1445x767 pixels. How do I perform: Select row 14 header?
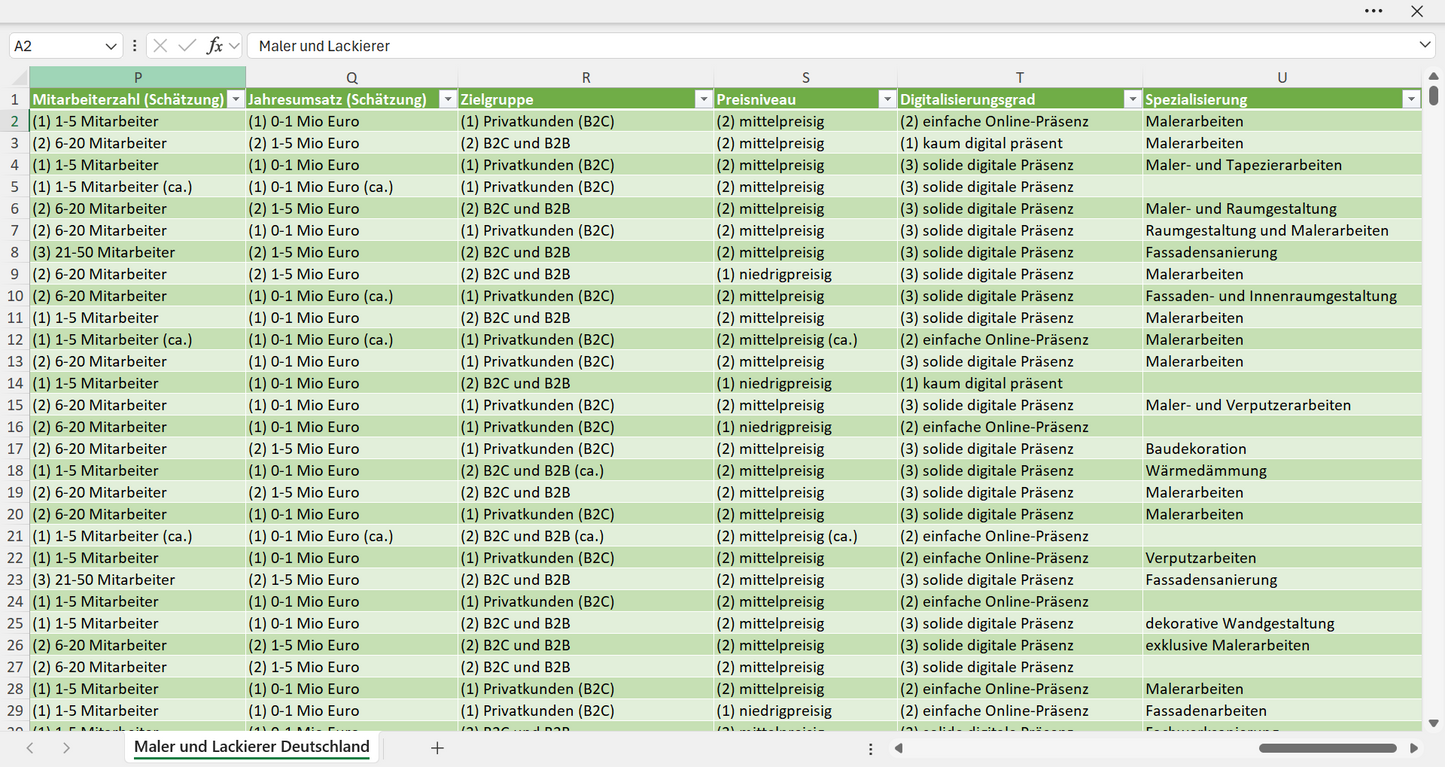pyautogui.click(x=15, y=383)
